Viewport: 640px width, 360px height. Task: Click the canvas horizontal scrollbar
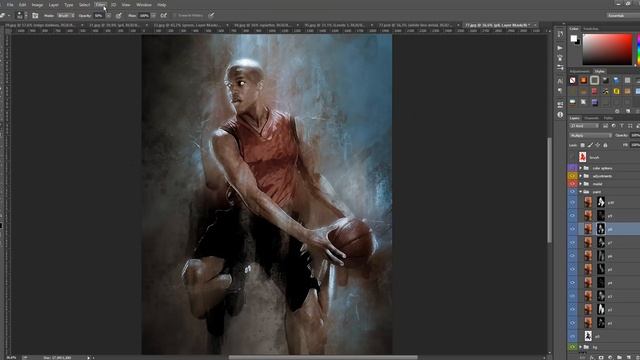[322, 357]
